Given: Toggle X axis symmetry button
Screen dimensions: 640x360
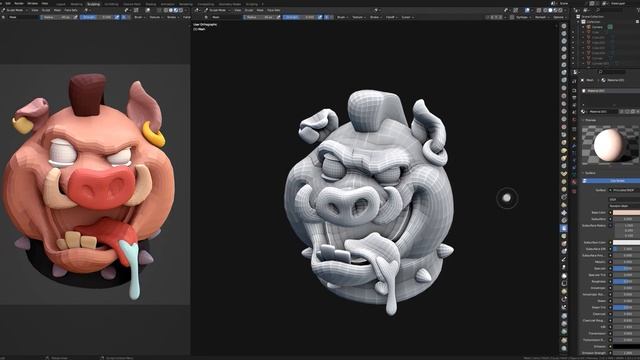Looking at the screenshot, I should [492, 18].
